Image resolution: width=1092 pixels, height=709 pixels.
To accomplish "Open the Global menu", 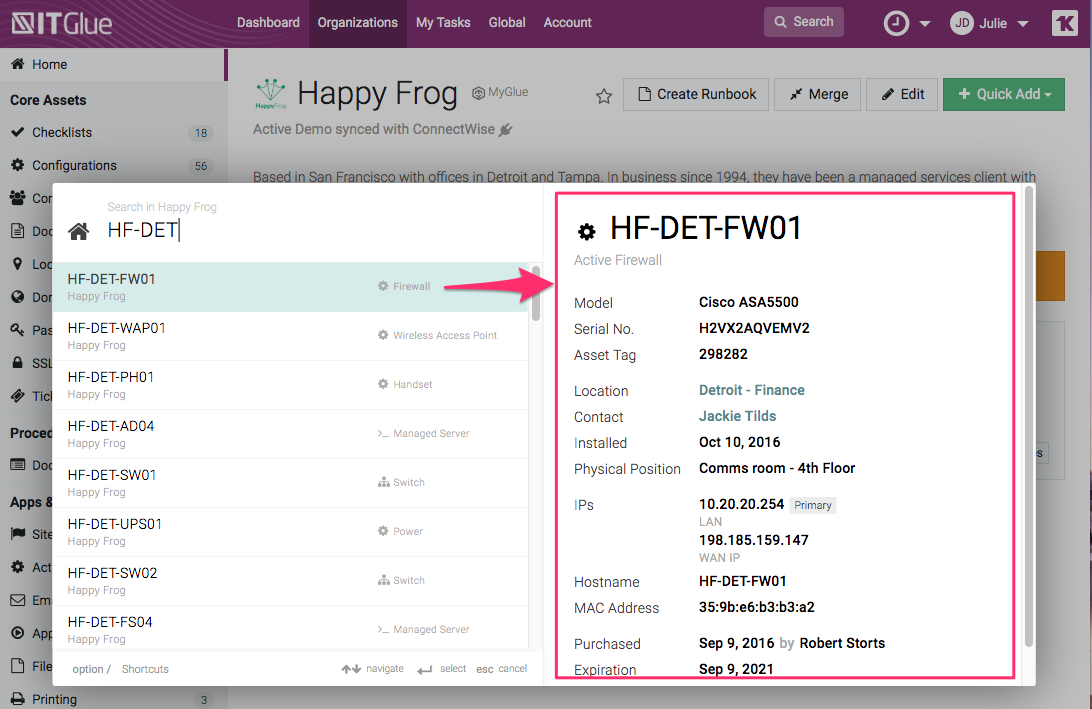I will 507,22.
